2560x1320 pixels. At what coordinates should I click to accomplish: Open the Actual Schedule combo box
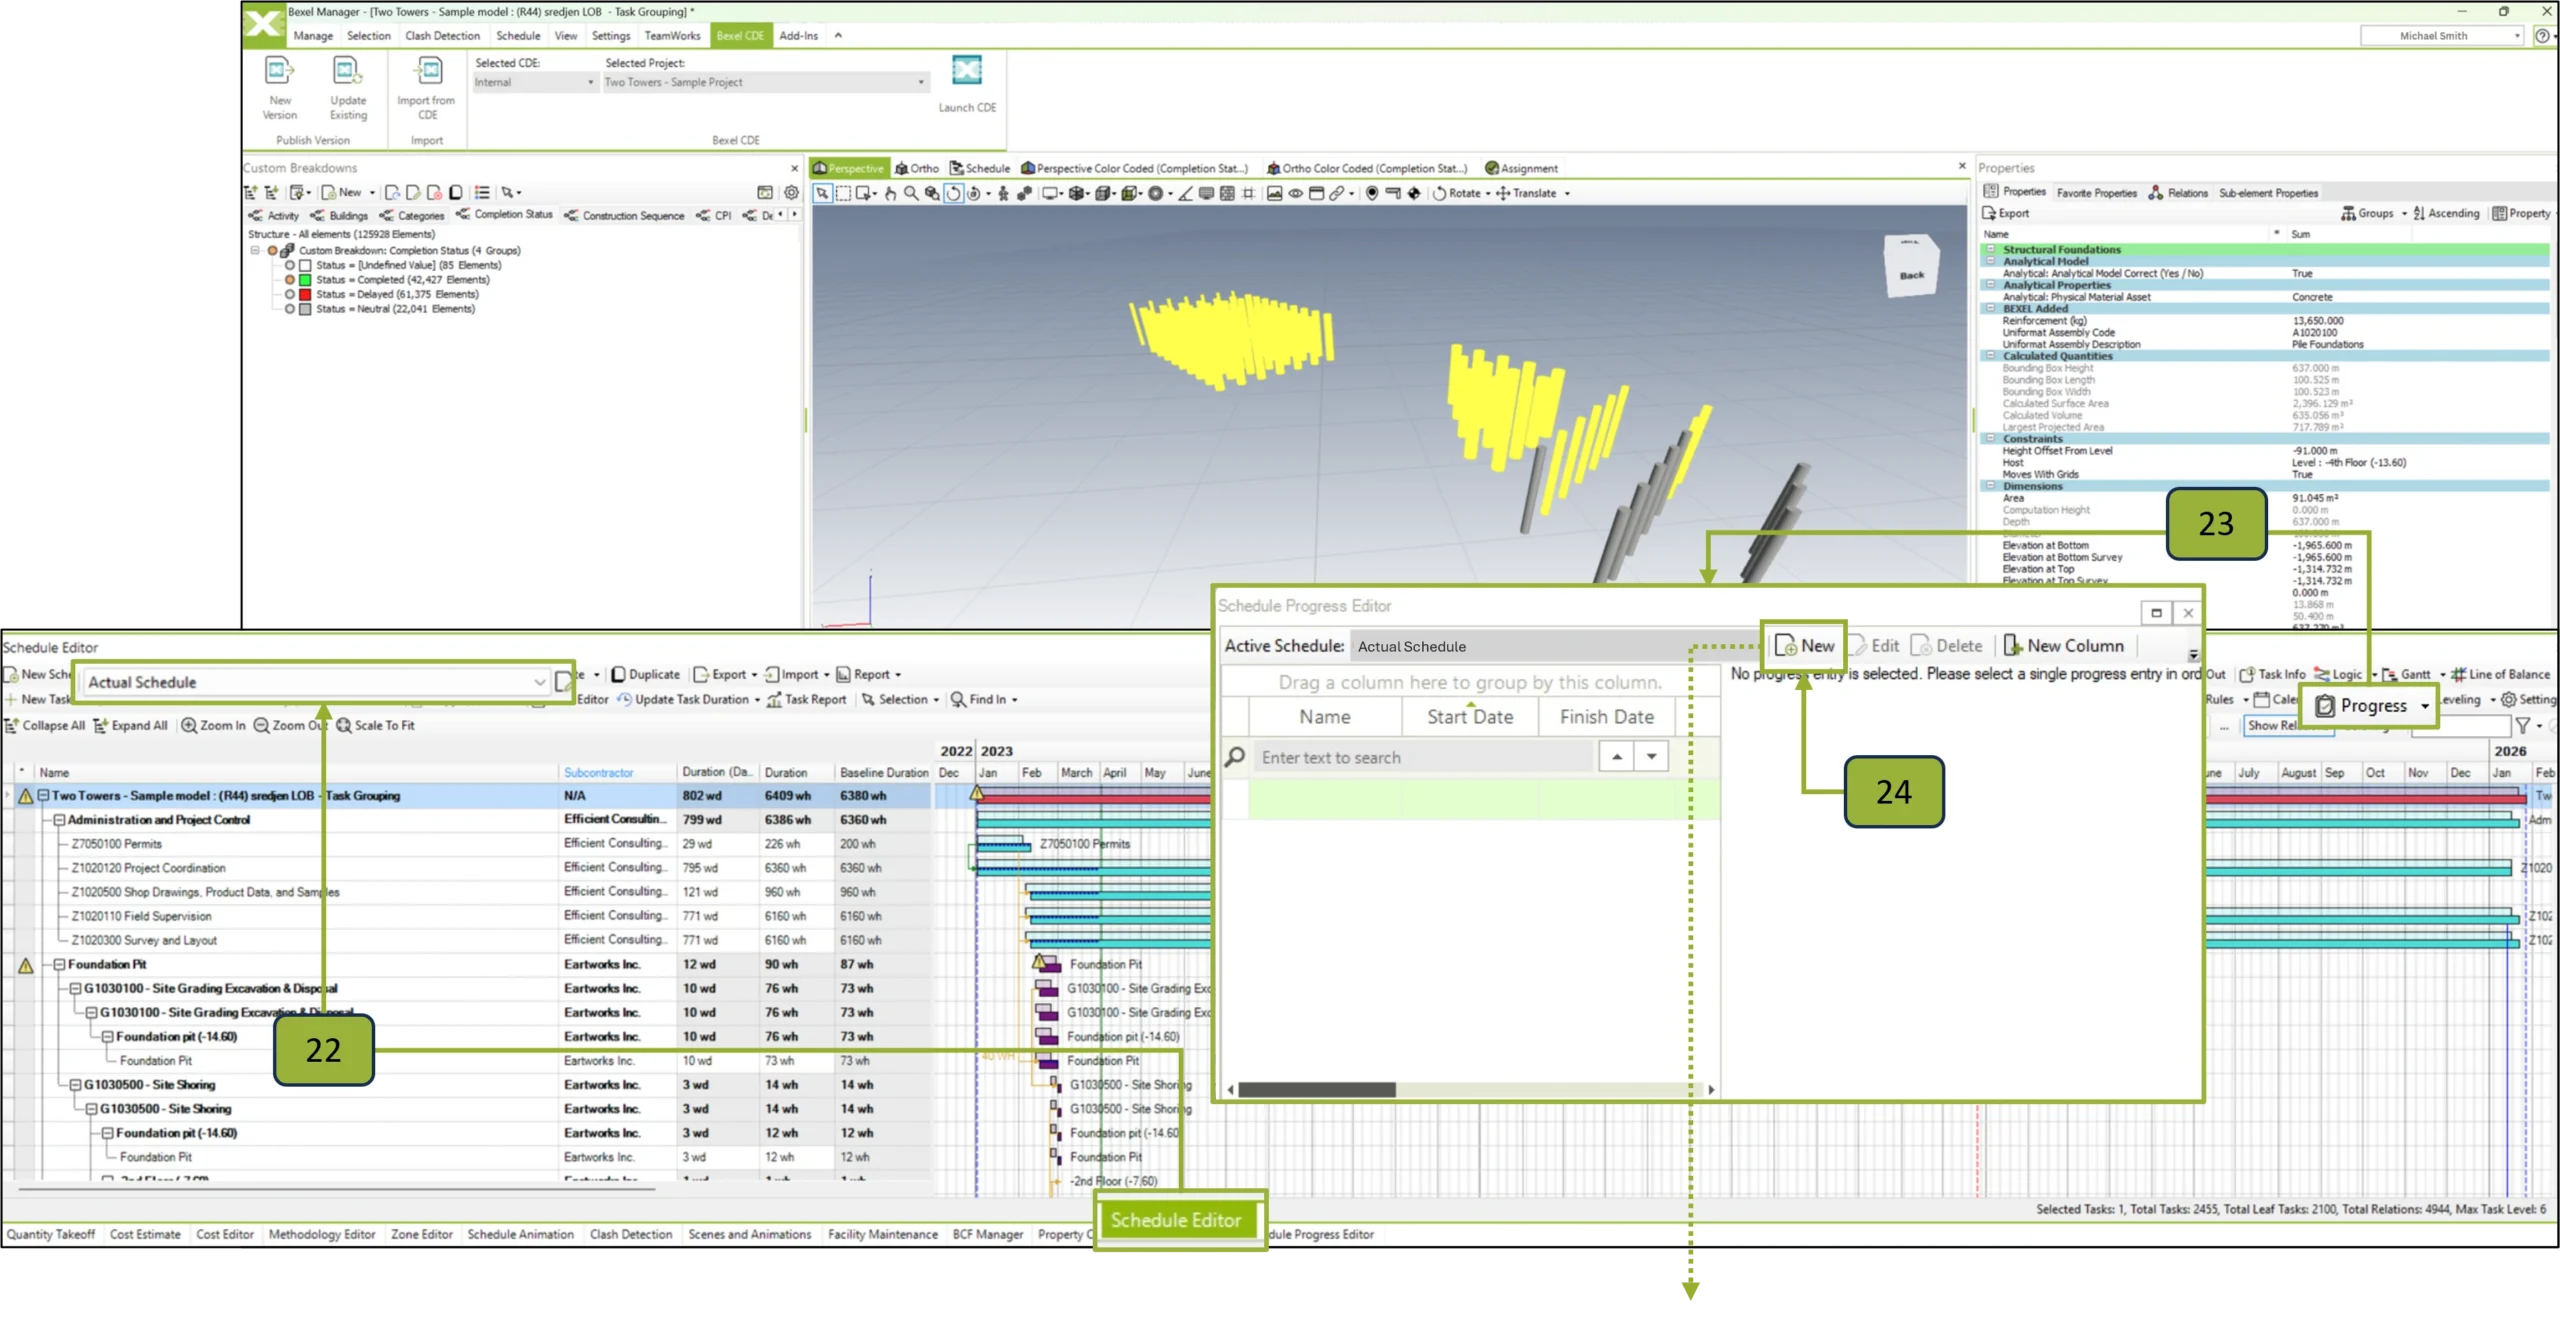tap(316, 682)
